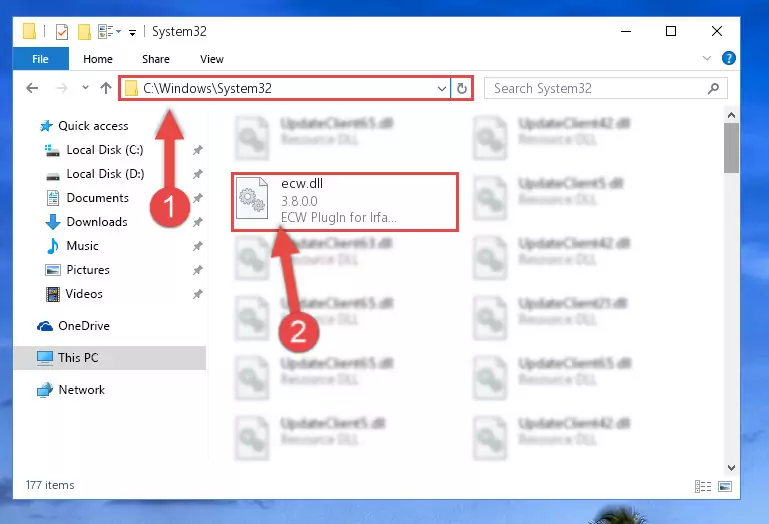Click the scrollbar up arrow
Viewport: 769px width, 524px height.
pos(731,116)
